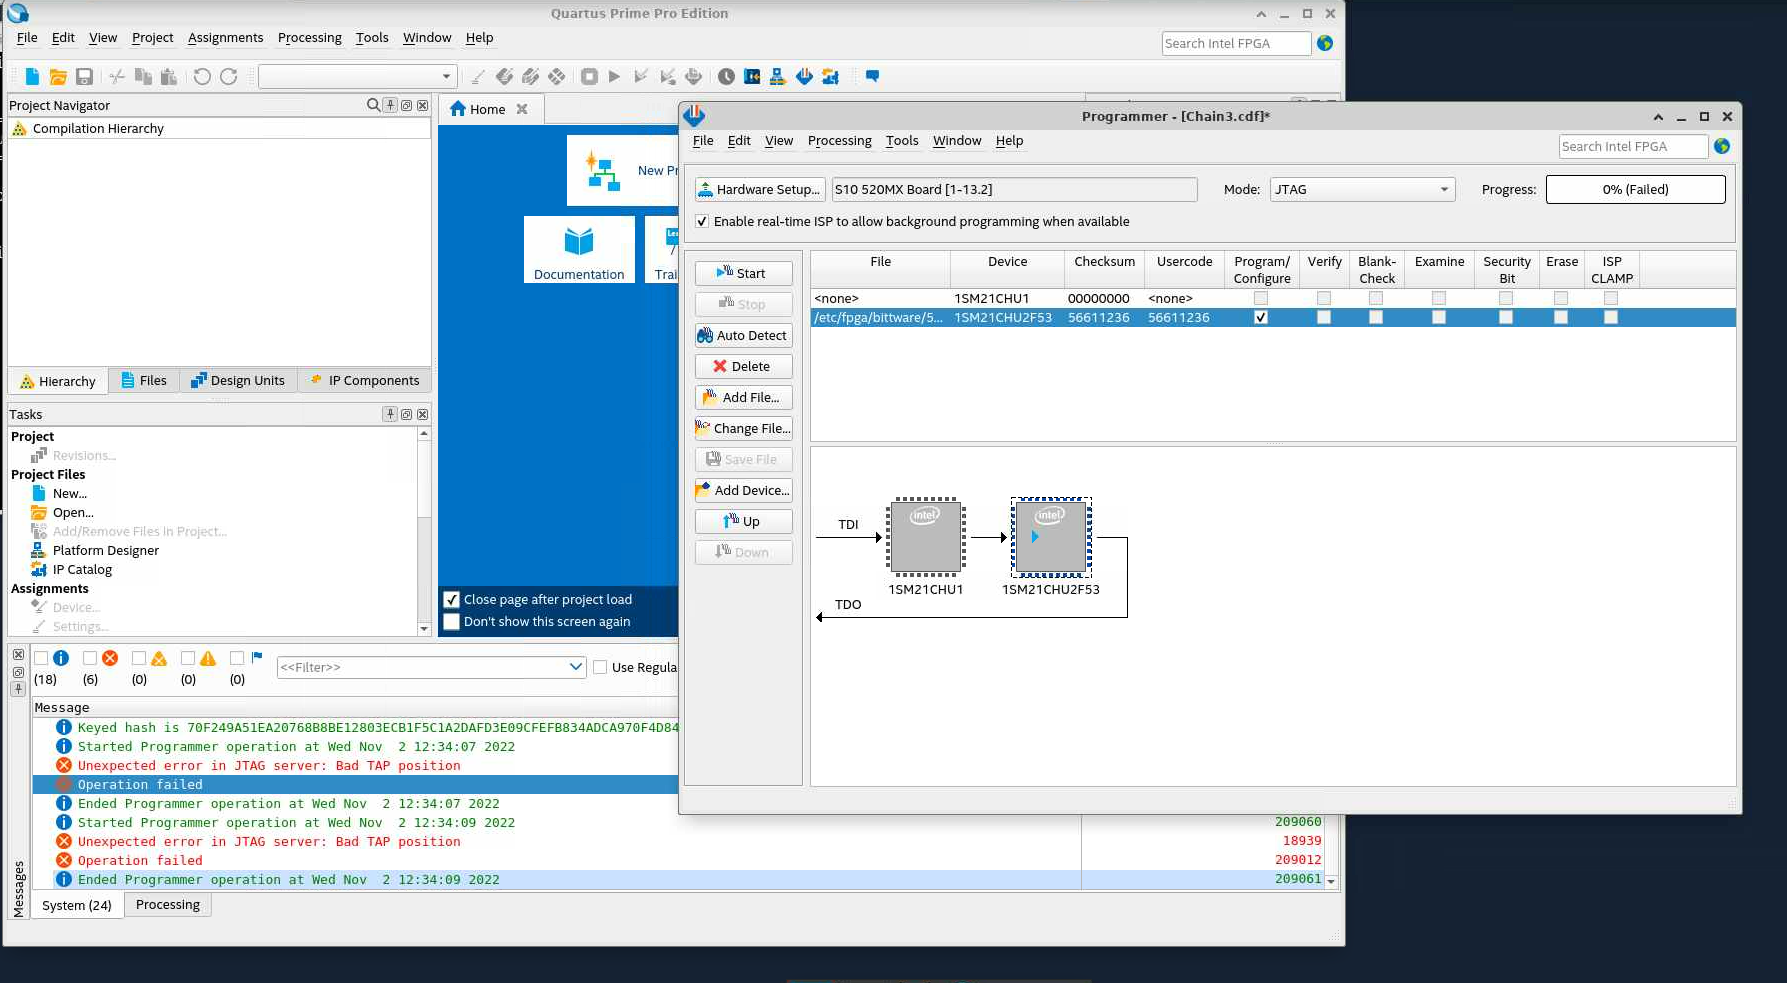
Task: Click the Open folder icon in Quartus toolbar
Action: 58,76
